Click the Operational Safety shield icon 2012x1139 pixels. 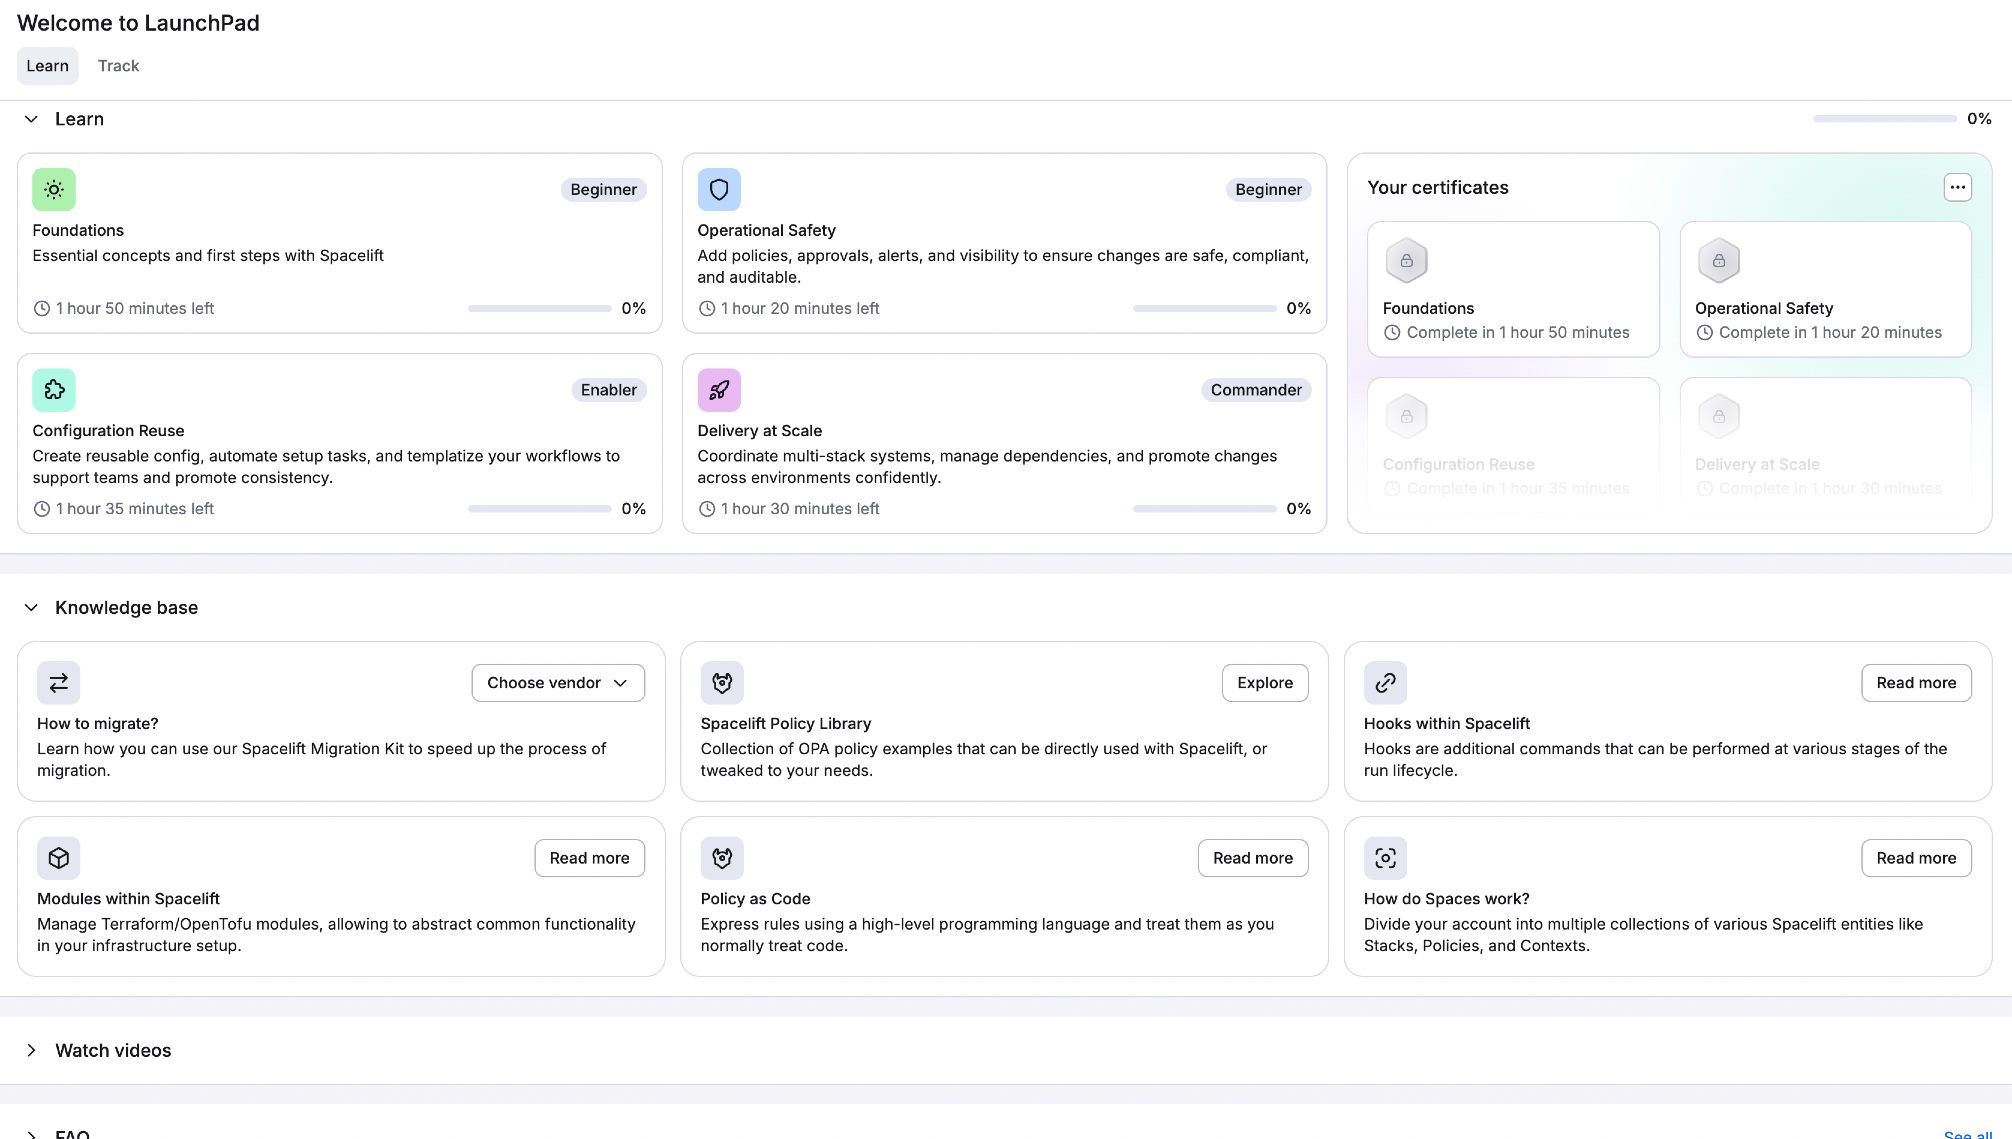tap(719, 189)
